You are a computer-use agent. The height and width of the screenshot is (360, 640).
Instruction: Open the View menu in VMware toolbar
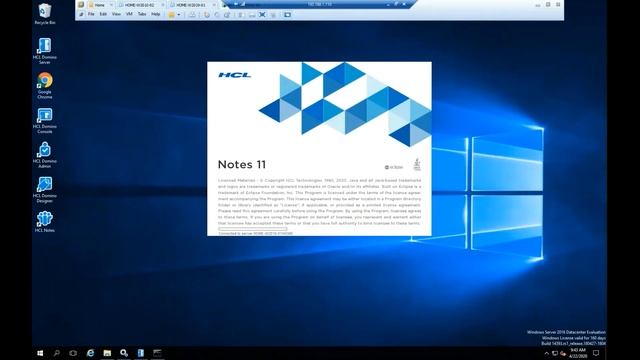116,14
